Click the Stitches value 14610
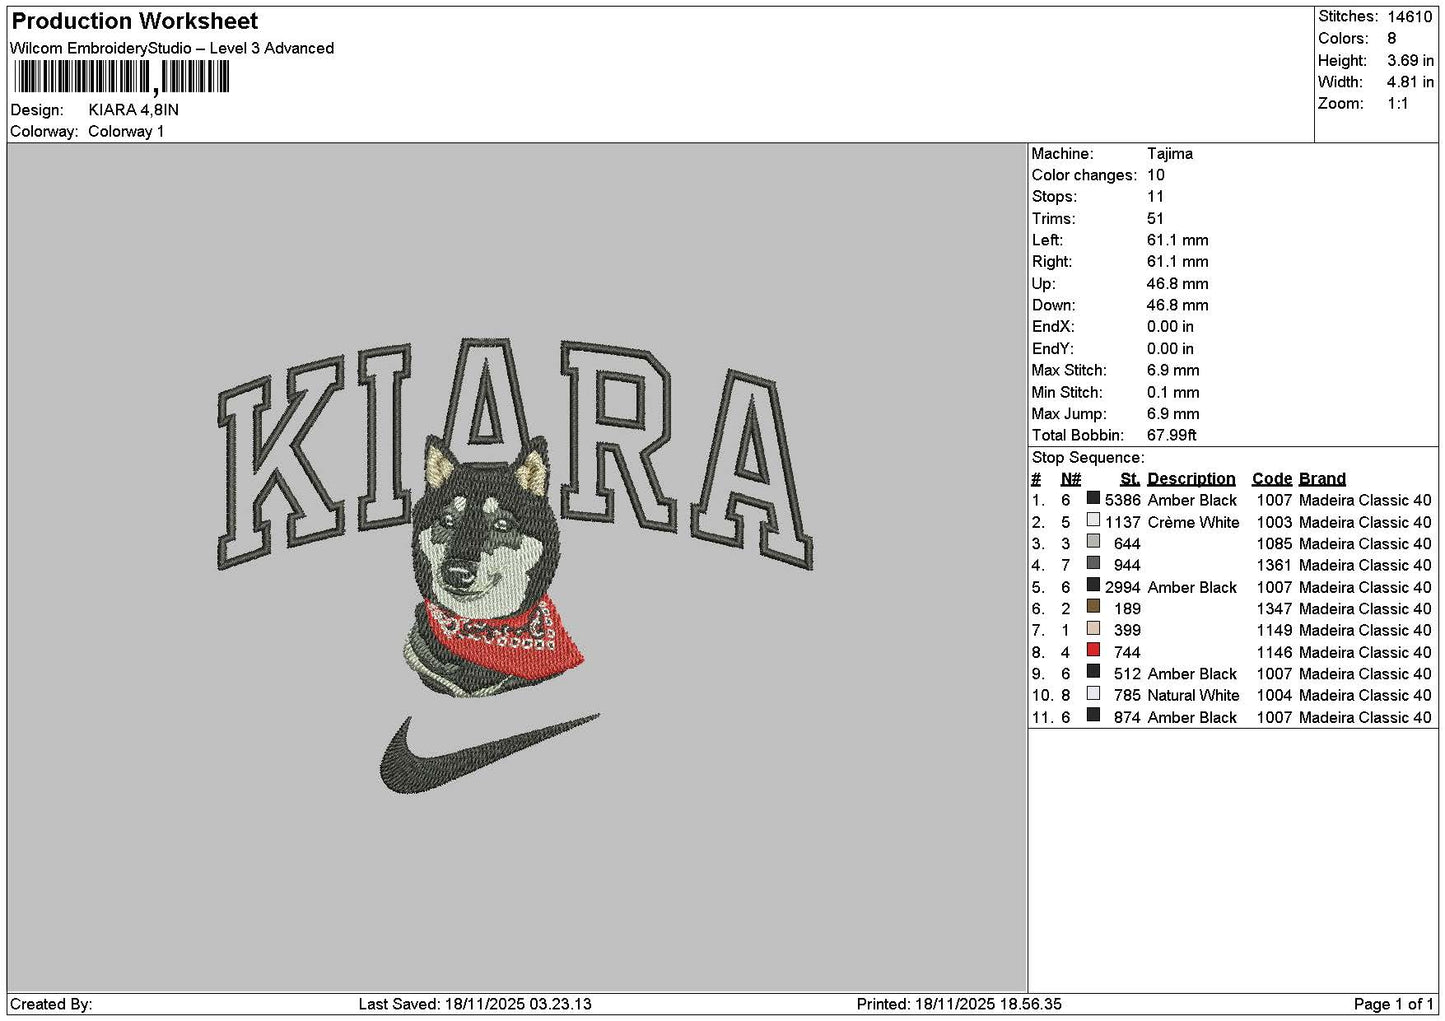1445x1021 pixels. (1410, 17)
